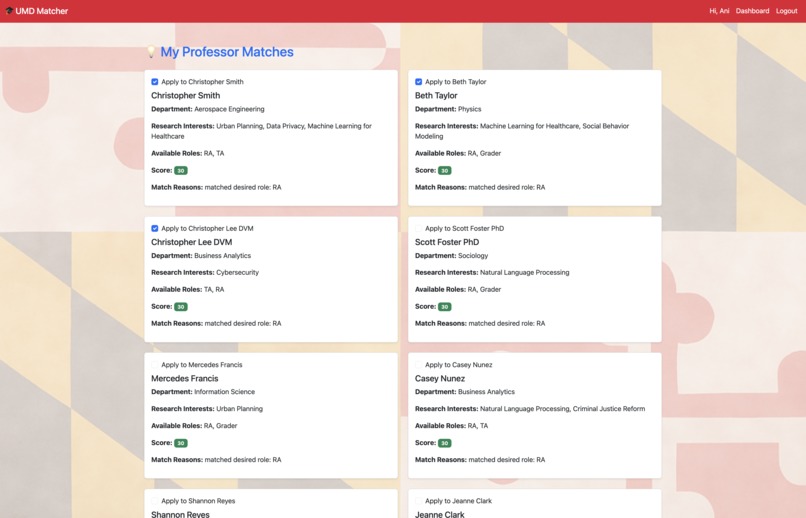
Task: Uncheck Apply to Christopher Lee DVM checkbox
Action: coord(155,228)
